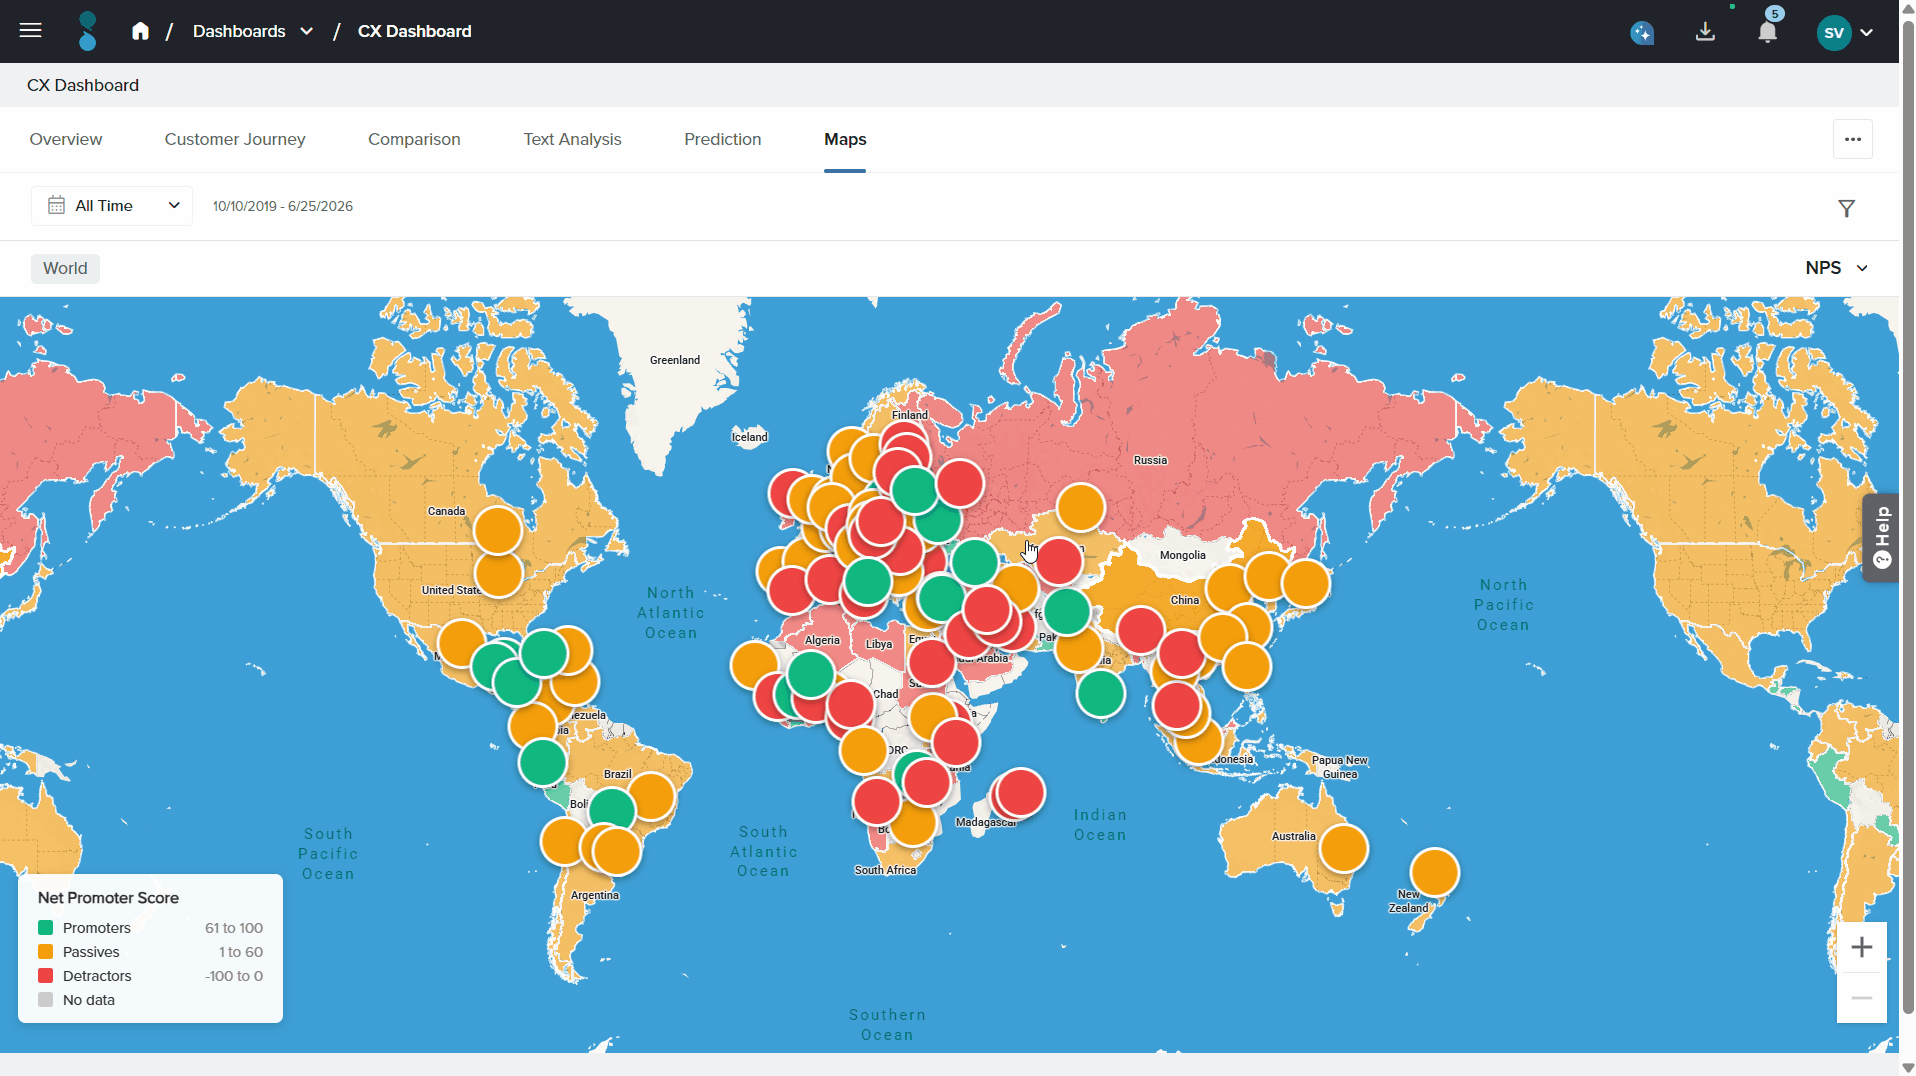This screenshot has width=1916, height=1076.
Task: Select the Maps tab
Action: click(845, 139)
